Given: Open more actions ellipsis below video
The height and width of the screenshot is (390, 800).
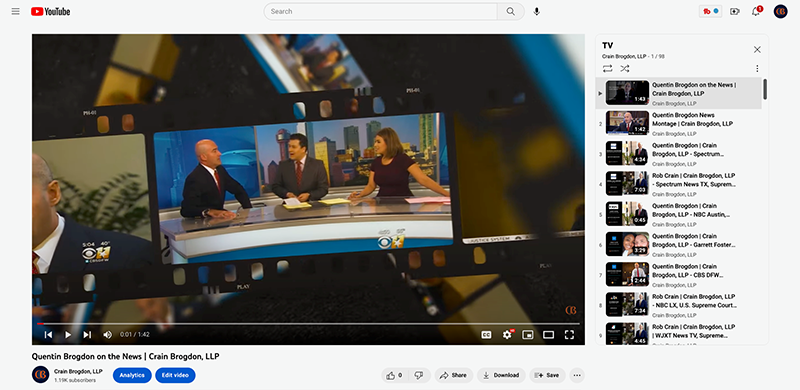Looking at the screenshot, I should click(x=577, y=375).
